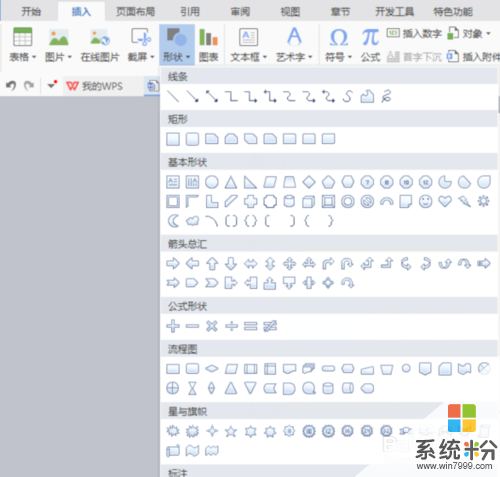
Task: Click the 图片 picture insert icon
Action: pos(59,37)
